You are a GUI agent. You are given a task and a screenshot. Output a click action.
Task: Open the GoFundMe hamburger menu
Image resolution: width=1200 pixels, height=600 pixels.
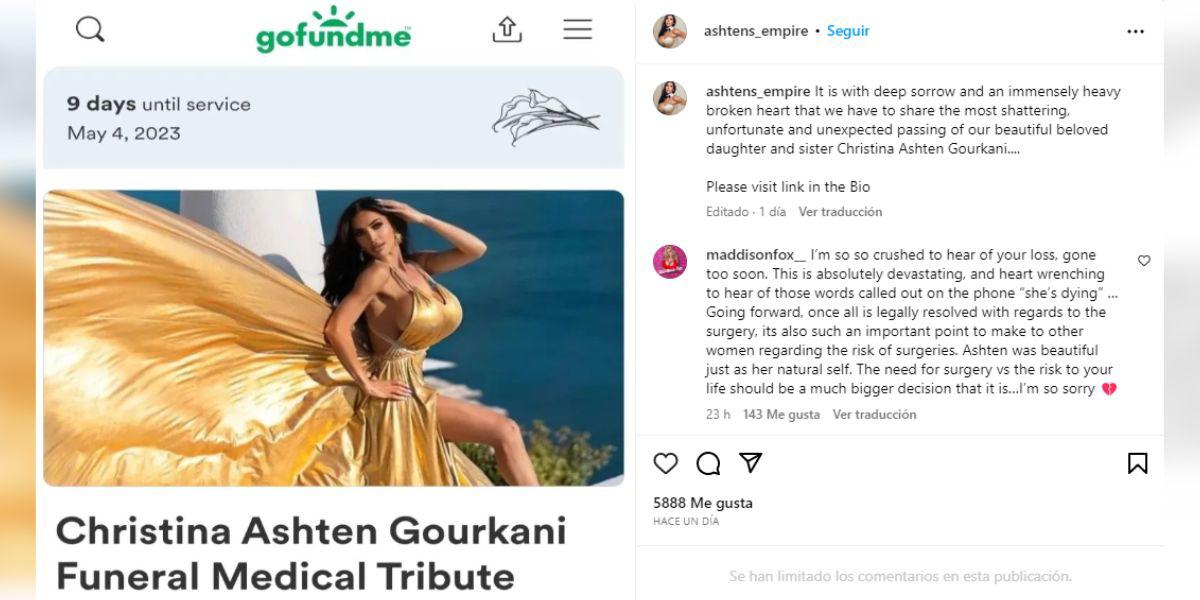pos(577,29)
